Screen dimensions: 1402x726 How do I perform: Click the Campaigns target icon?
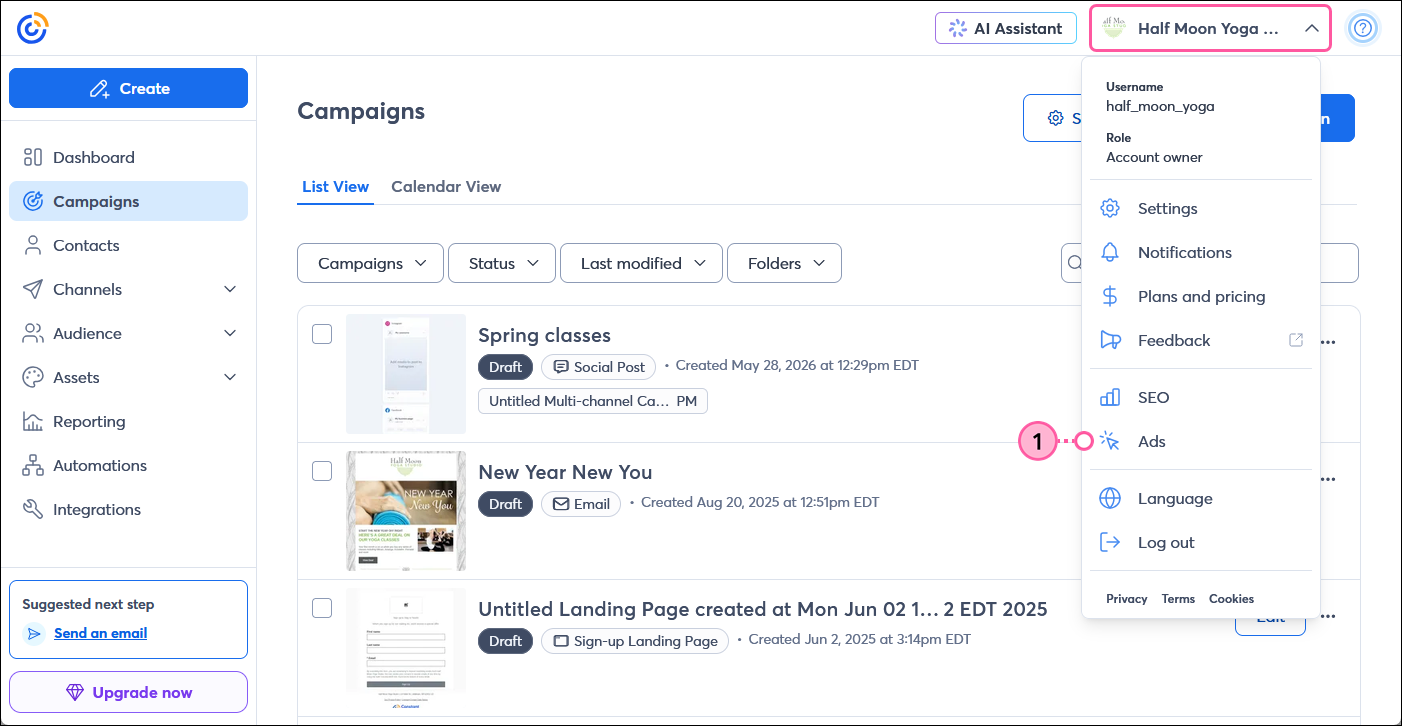pos(33,201)
